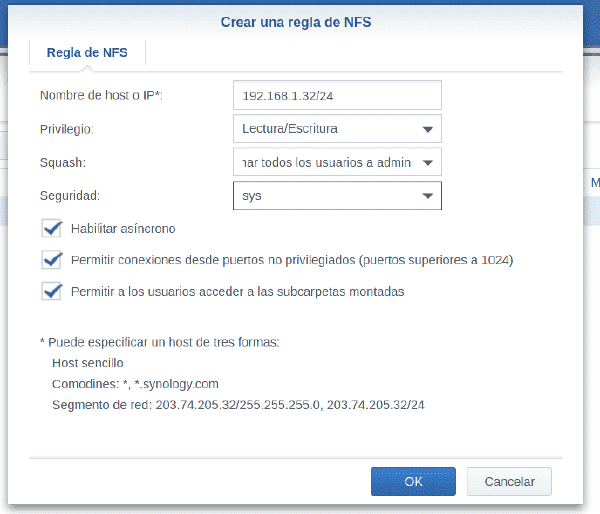Edit the Nombre de host o IP field
The image size is (600, 514).
[337, 95]
